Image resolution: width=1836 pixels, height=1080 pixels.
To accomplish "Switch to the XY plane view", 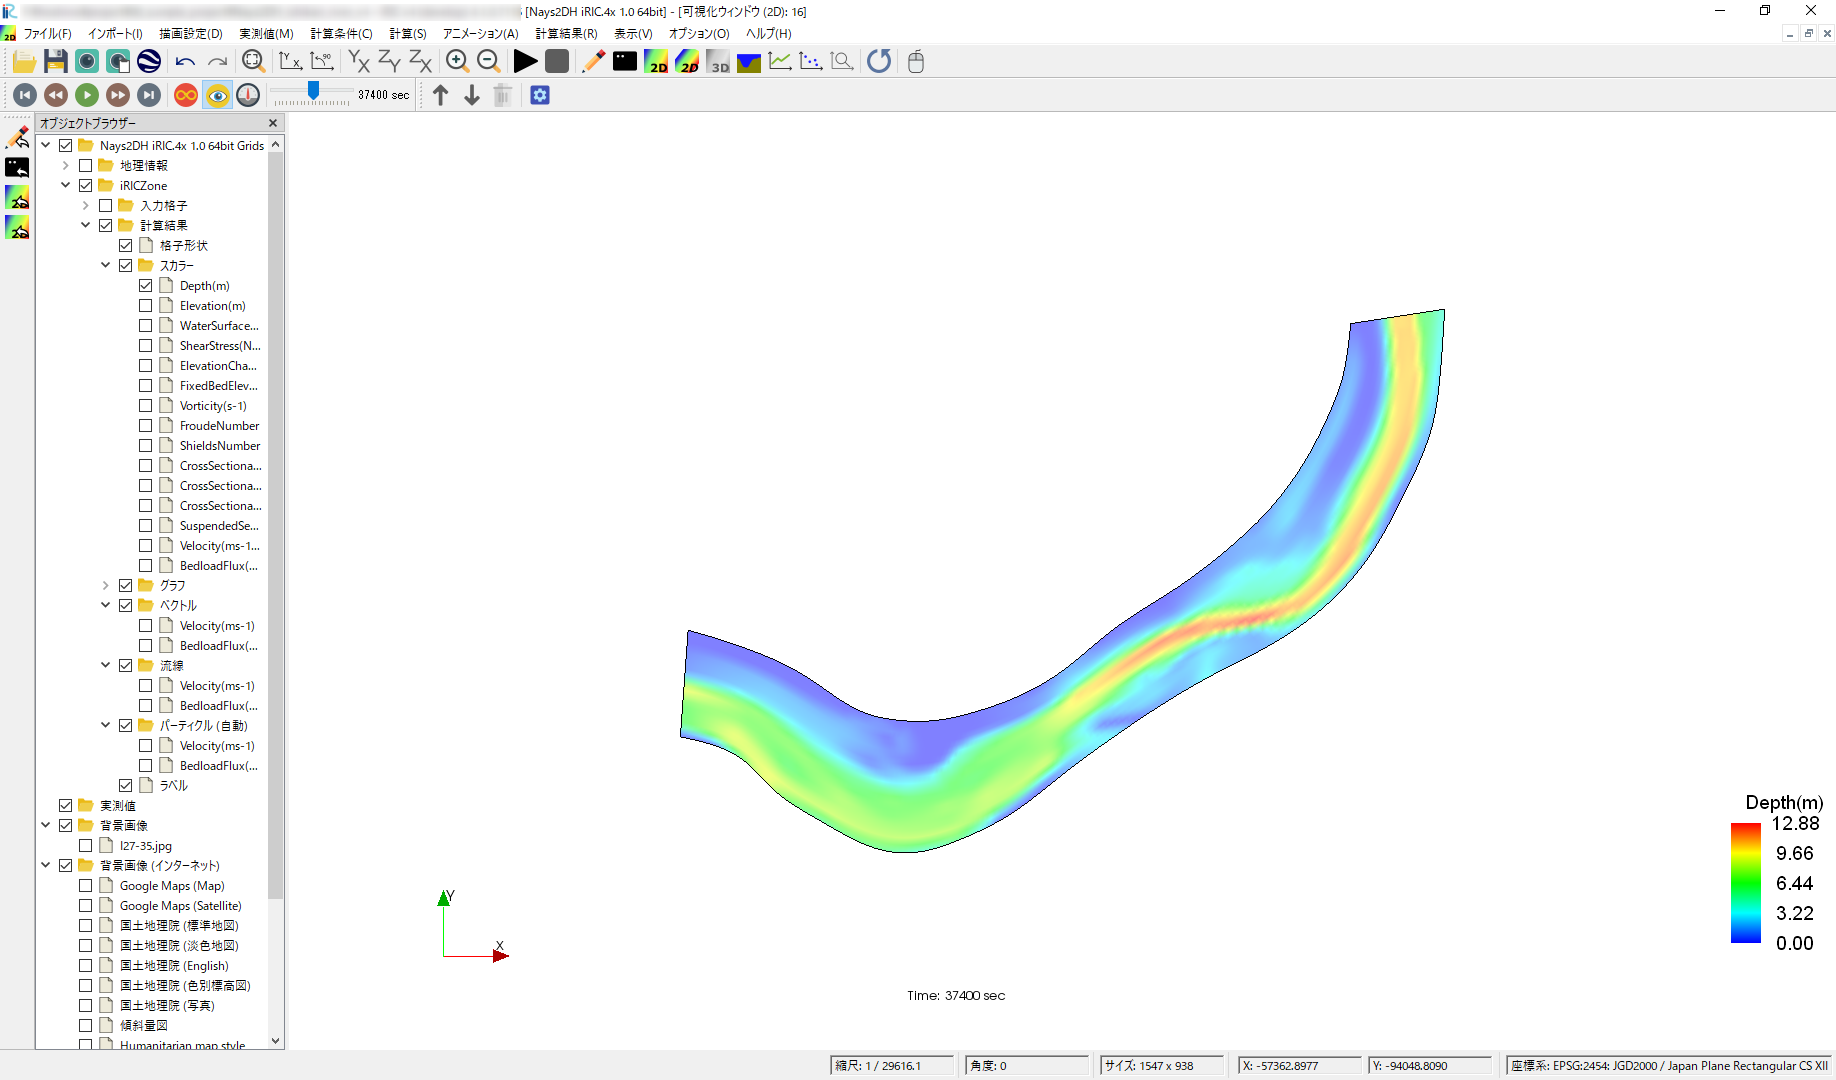I will [358, 62].
